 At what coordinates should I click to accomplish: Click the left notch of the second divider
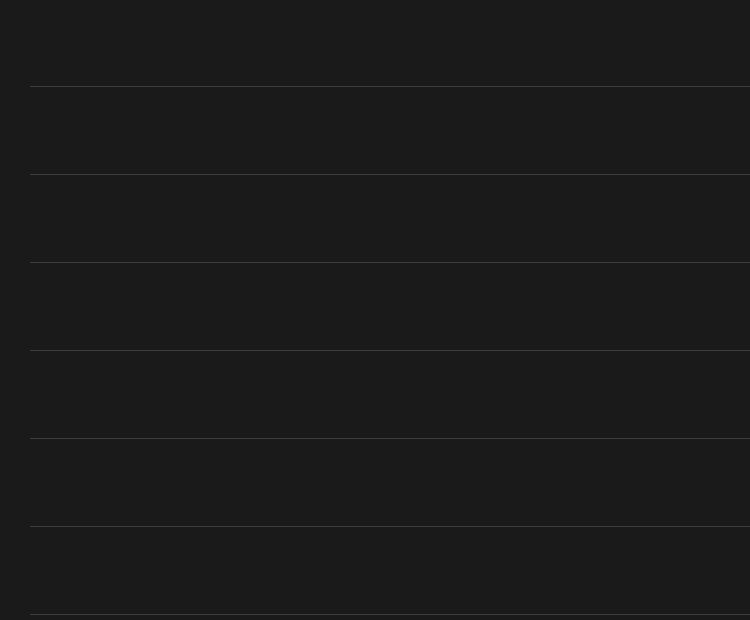(28, 173)
